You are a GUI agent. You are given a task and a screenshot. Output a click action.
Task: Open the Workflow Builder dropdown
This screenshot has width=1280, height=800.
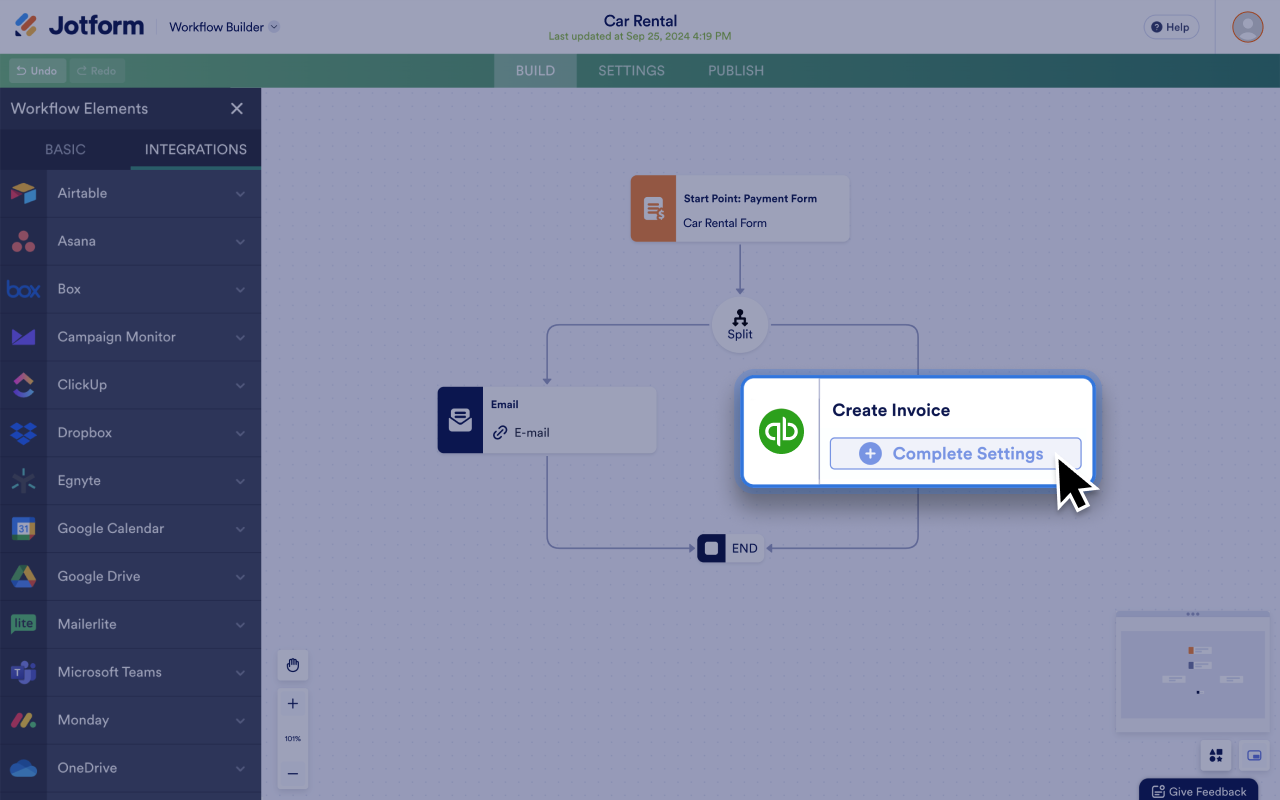tap(224, 27)
